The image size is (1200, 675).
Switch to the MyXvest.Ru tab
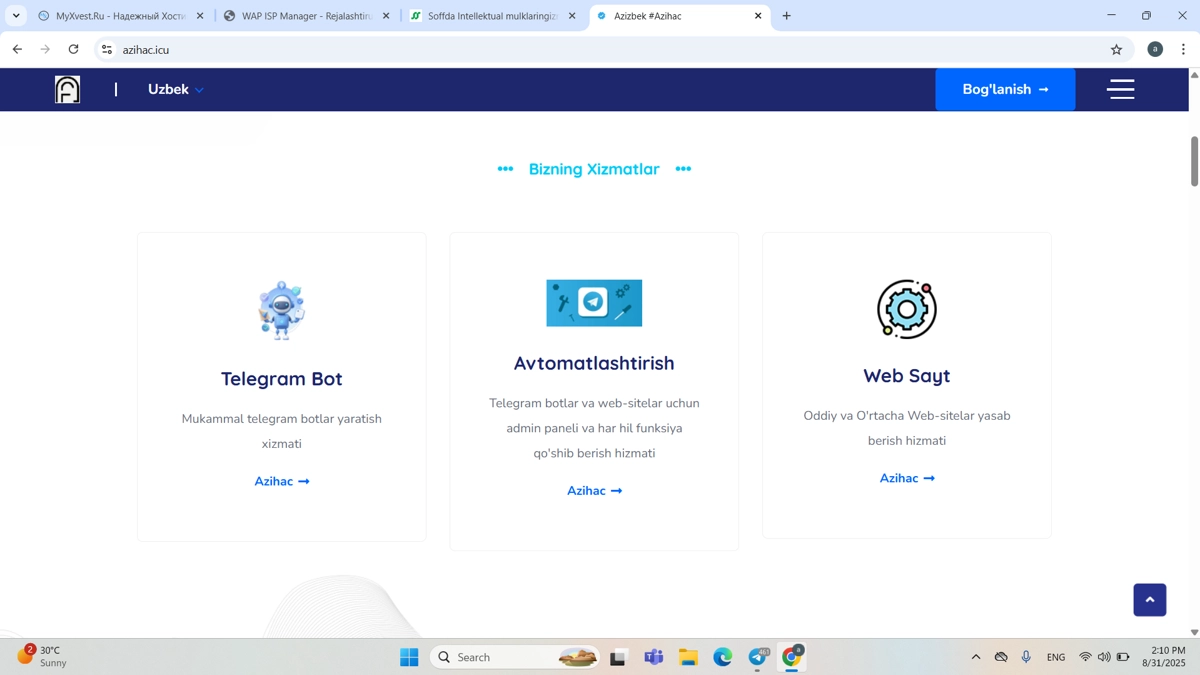click(x=120, y=16)
